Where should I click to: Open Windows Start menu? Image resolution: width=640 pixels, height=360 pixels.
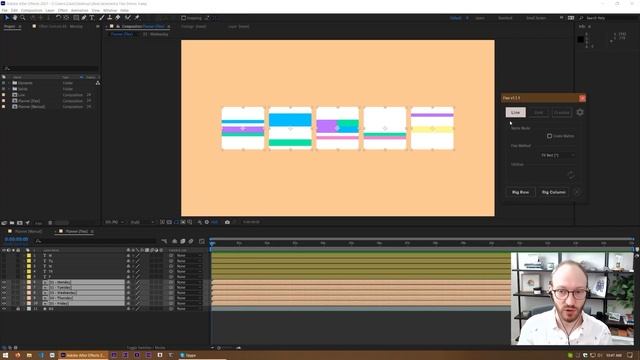tap(6, 355)
